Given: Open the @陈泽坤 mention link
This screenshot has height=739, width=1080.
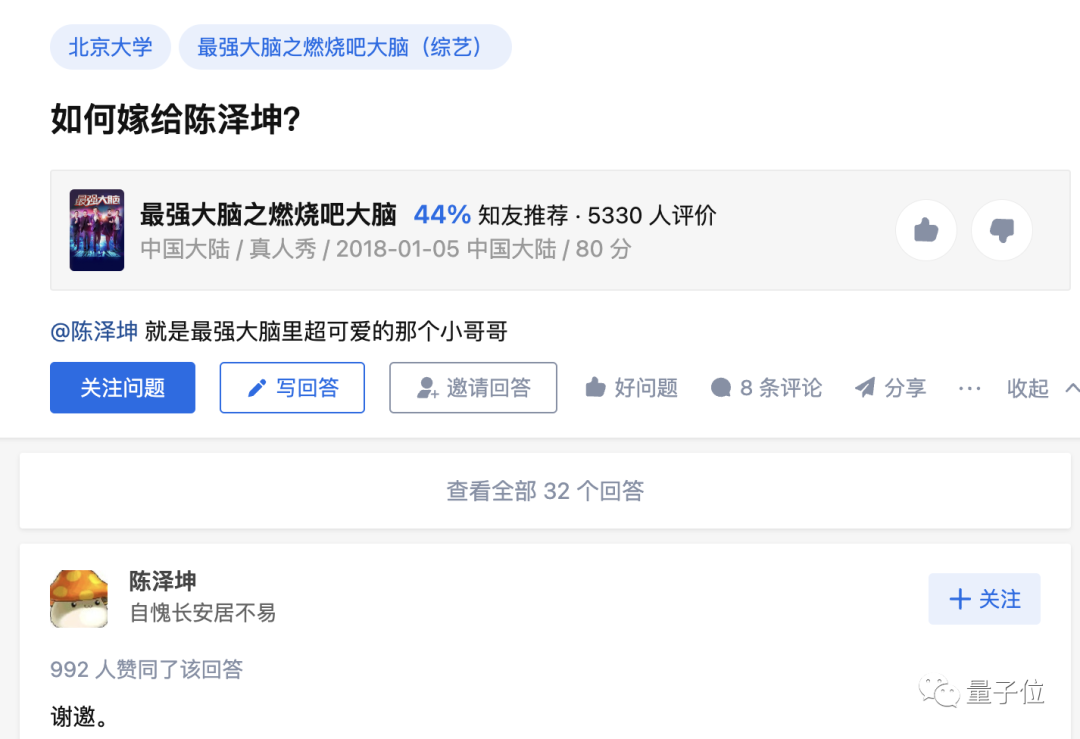Looking at the screenshot, I should pos(94,331).
